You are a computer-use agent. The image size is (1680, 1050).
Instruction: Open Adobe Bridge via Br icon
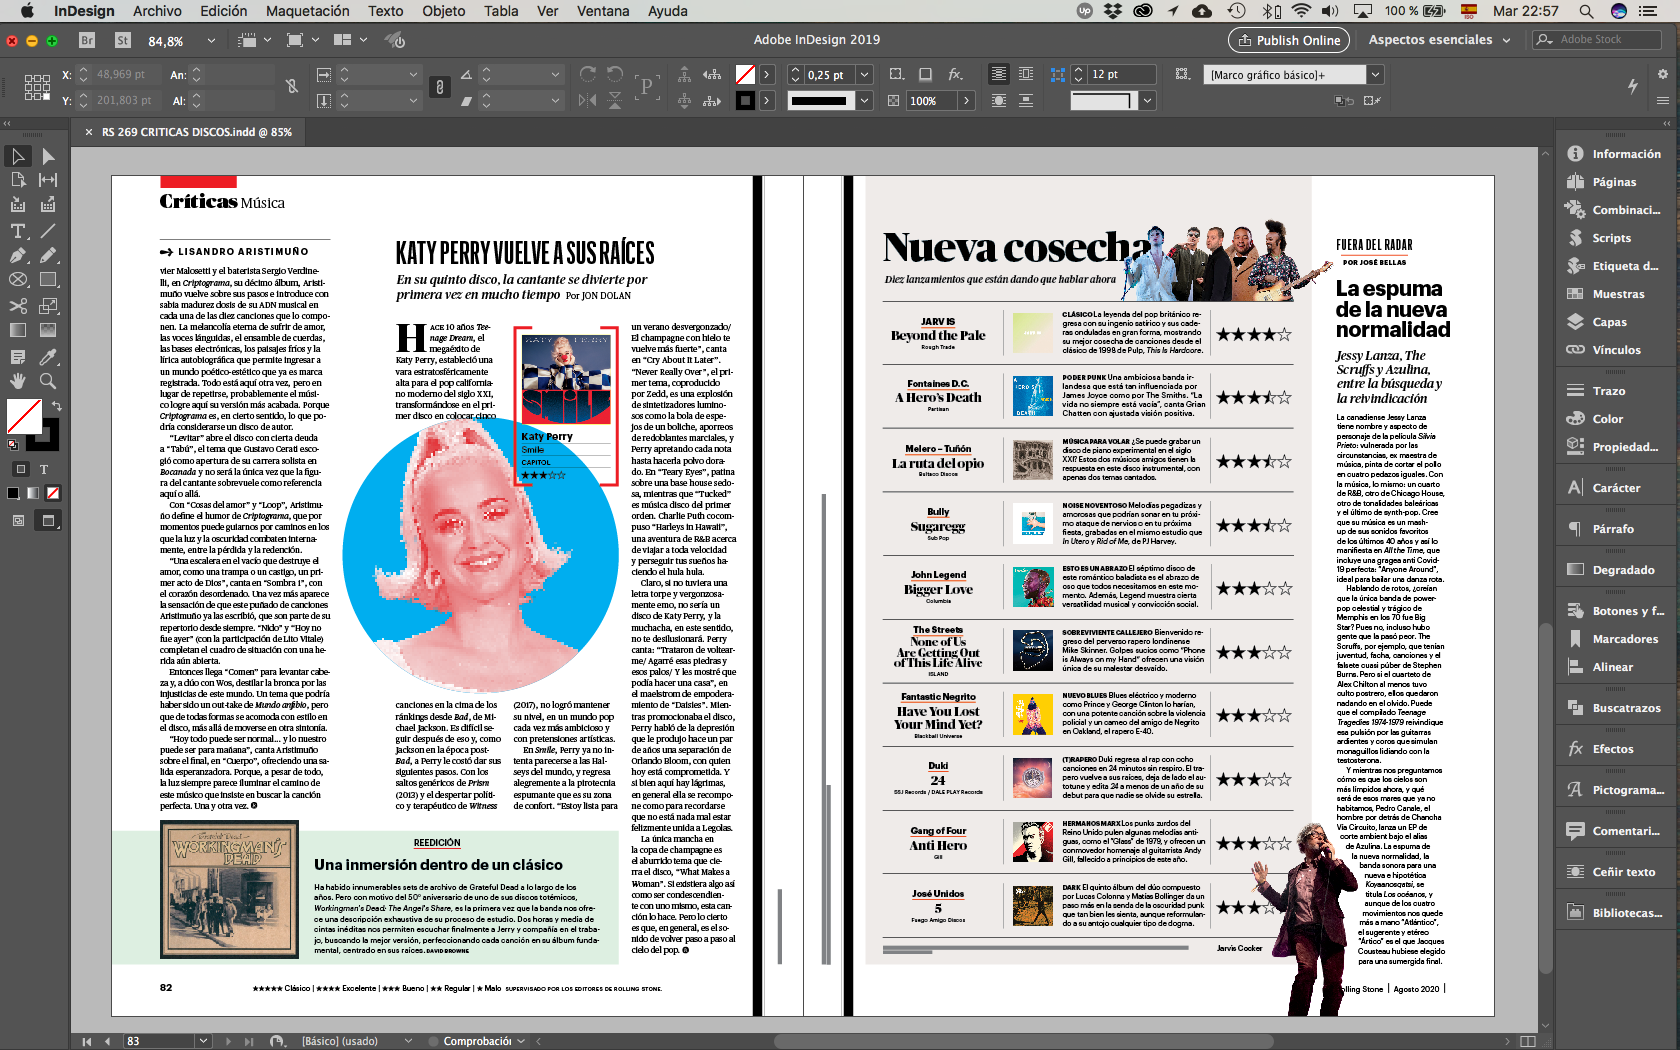point(87,41)
